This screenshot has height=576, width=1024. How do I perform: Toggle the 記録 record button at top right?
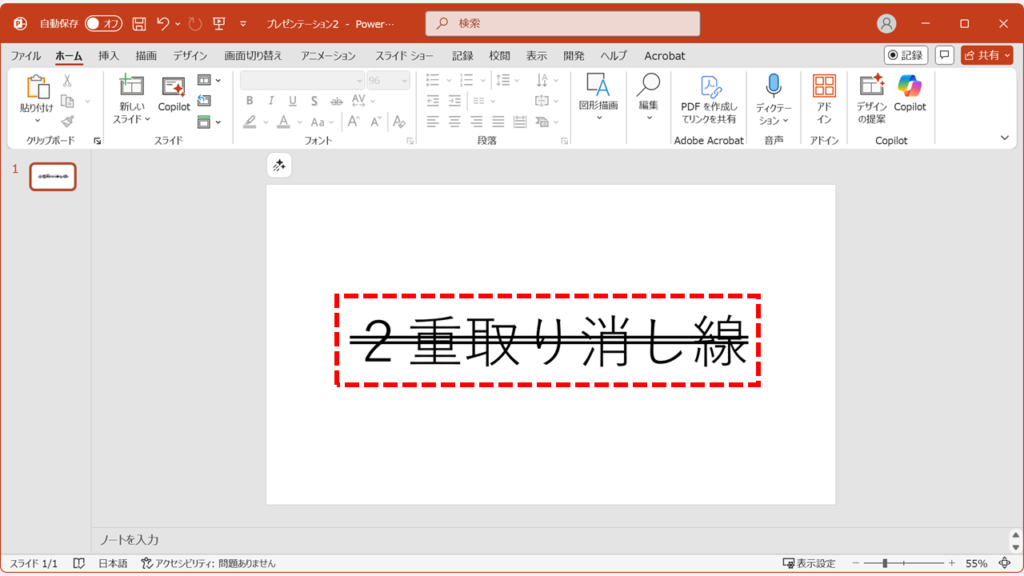click(906, 55)
